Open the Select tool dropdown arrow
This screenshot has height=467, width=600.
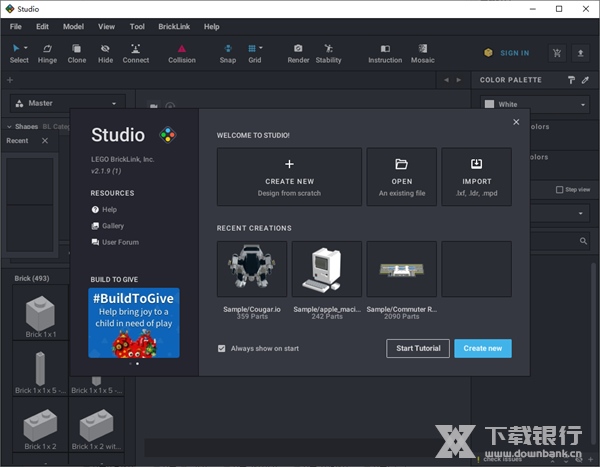[26, 48]
